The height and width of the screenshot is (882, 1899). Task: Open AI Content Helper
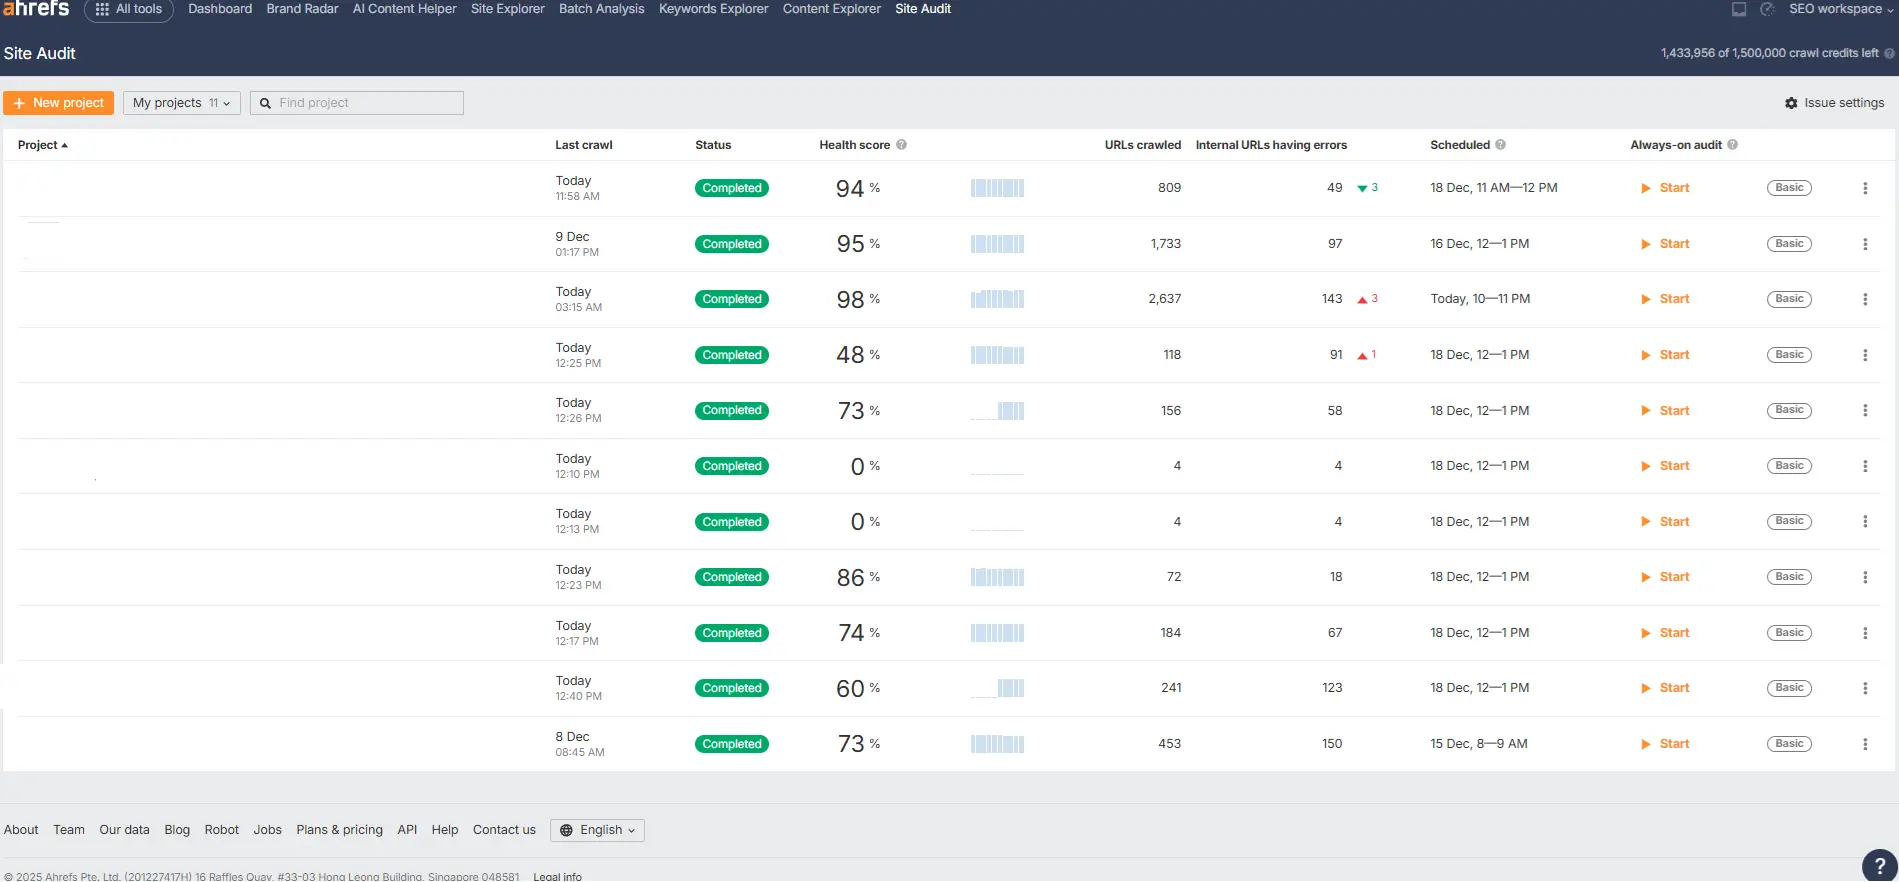click(405, 9)
